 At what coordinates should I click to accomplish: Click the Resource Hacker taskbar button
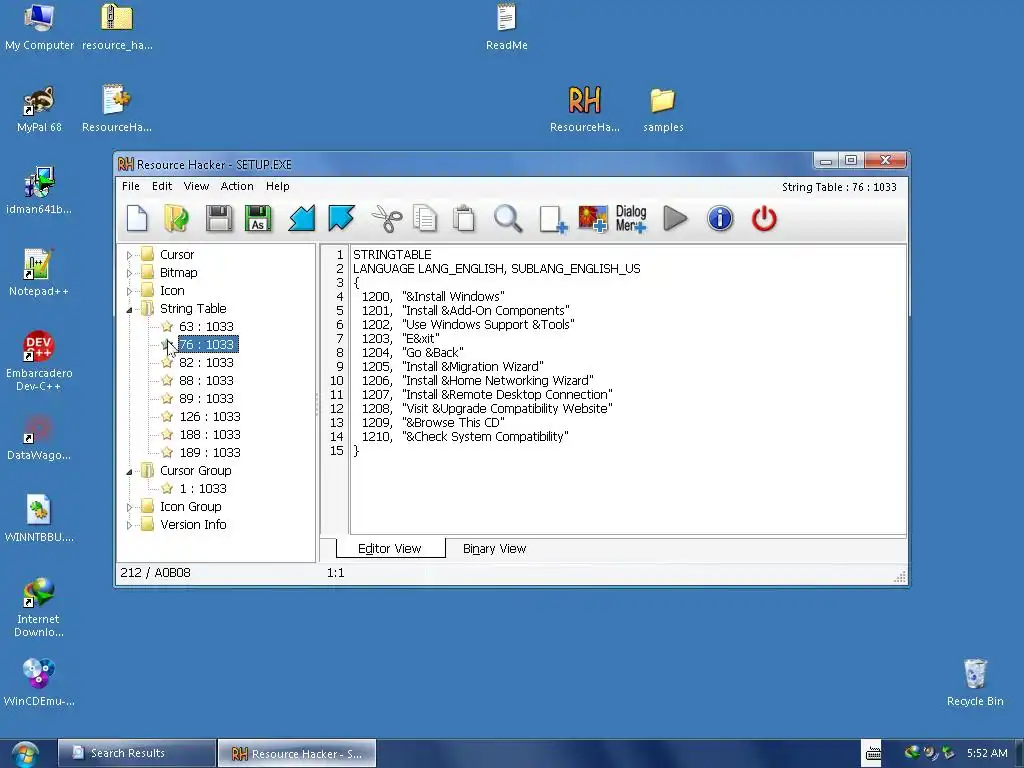coord(296,754)
